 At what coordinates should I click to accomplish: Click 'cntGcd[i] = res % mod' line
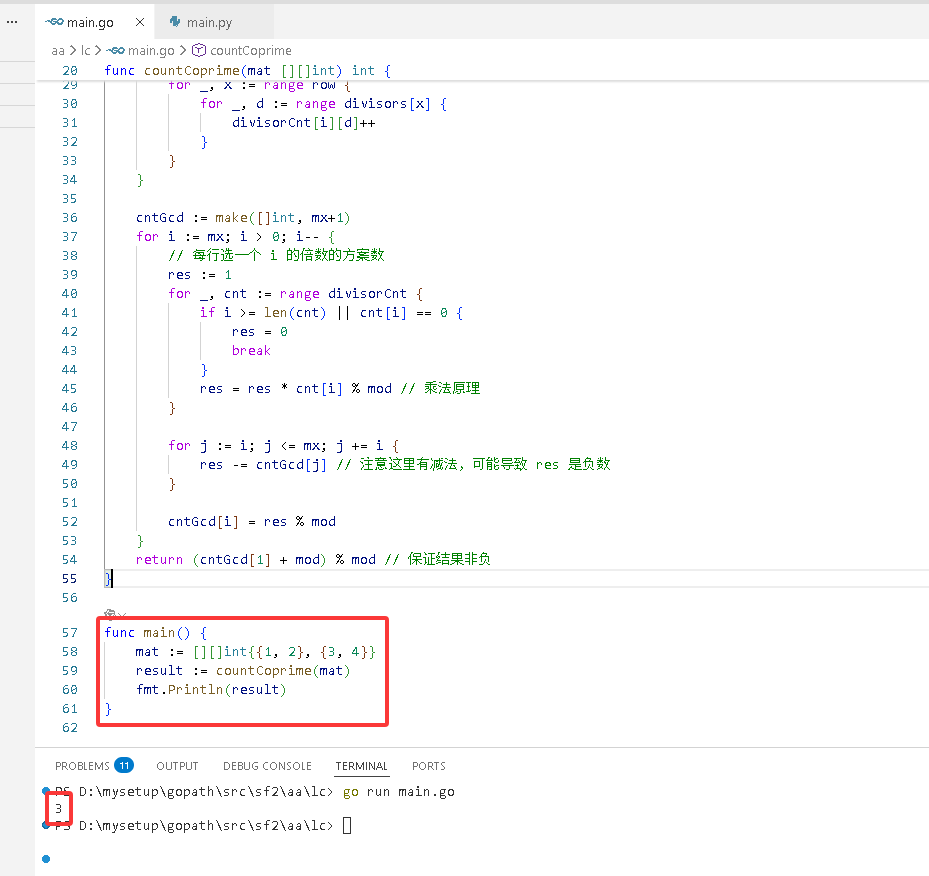pyautogui.click(x=252, y=521)
